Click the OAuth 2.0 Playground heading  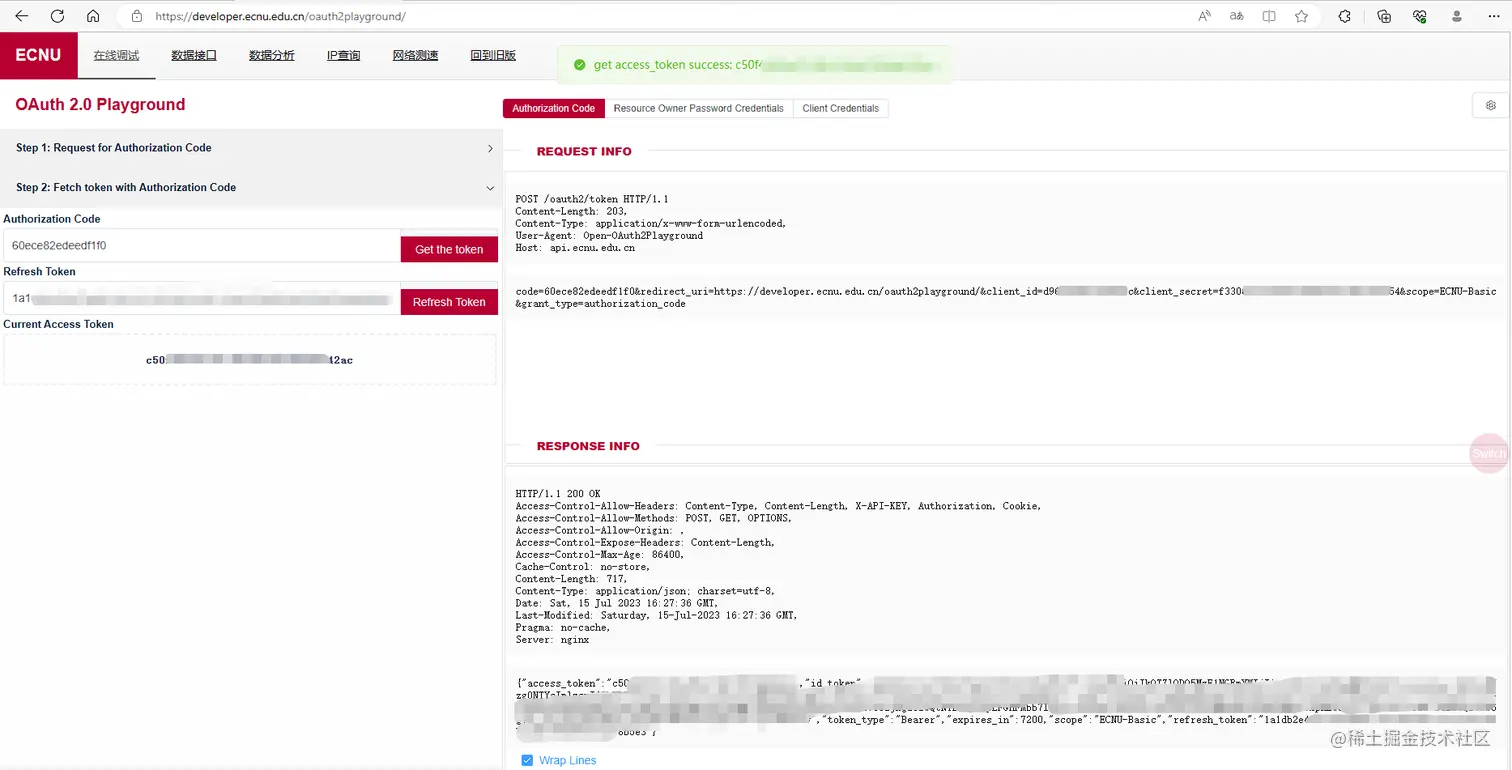100,104
